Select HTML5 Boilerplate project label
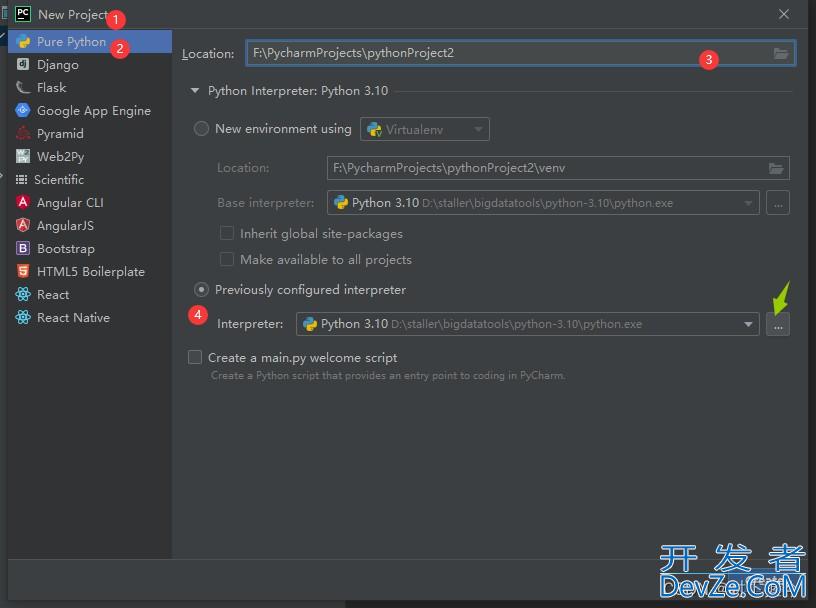Image resolution: width=816 pixels, height=608 pixels. [x=91, y=272]
